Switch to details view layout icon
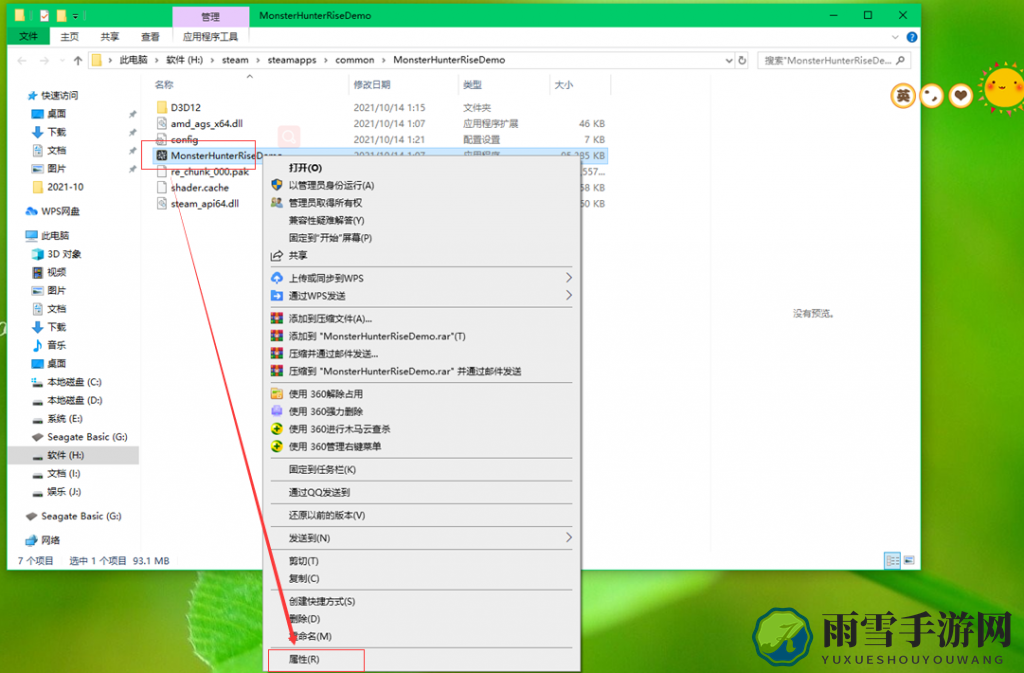 pyautogui.click(x=892, y=560)
